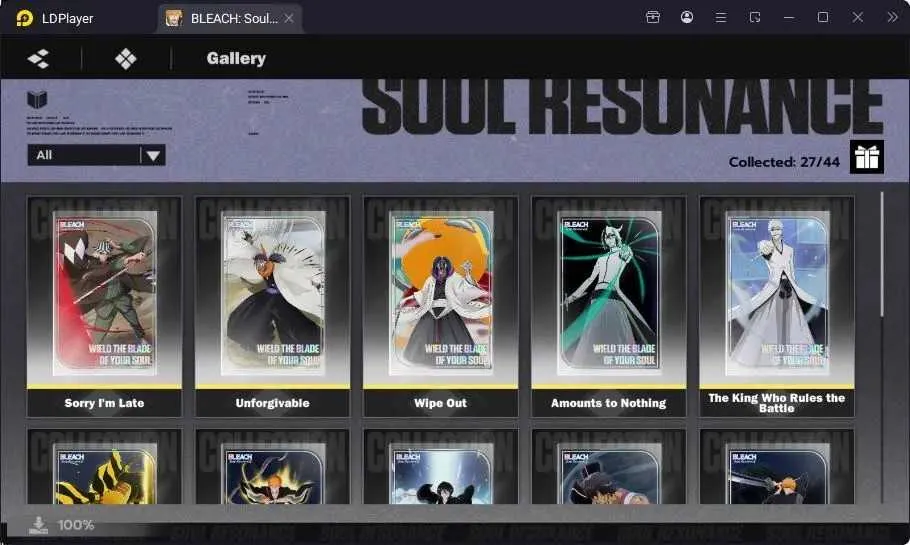Click the Amounts to Nothing caption
910x545 pixels.
[609, 403]
